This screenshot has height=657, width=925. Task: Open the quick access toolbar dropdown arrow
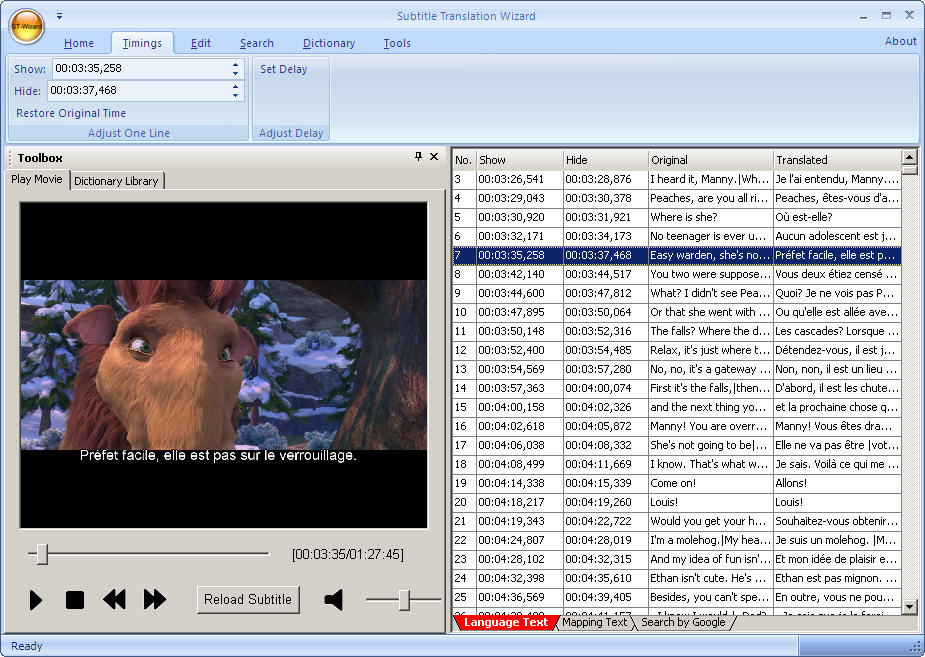60,16
